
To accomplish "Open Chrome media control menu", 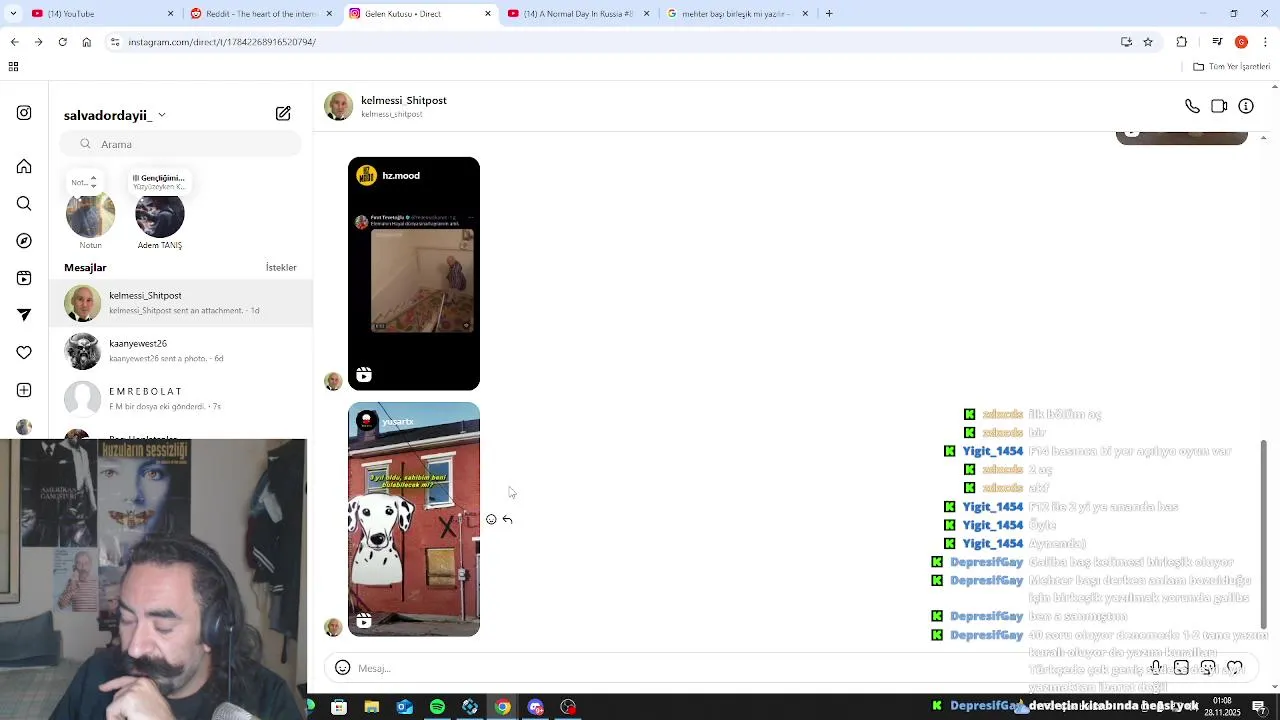I will click(x=1217, y=42).
